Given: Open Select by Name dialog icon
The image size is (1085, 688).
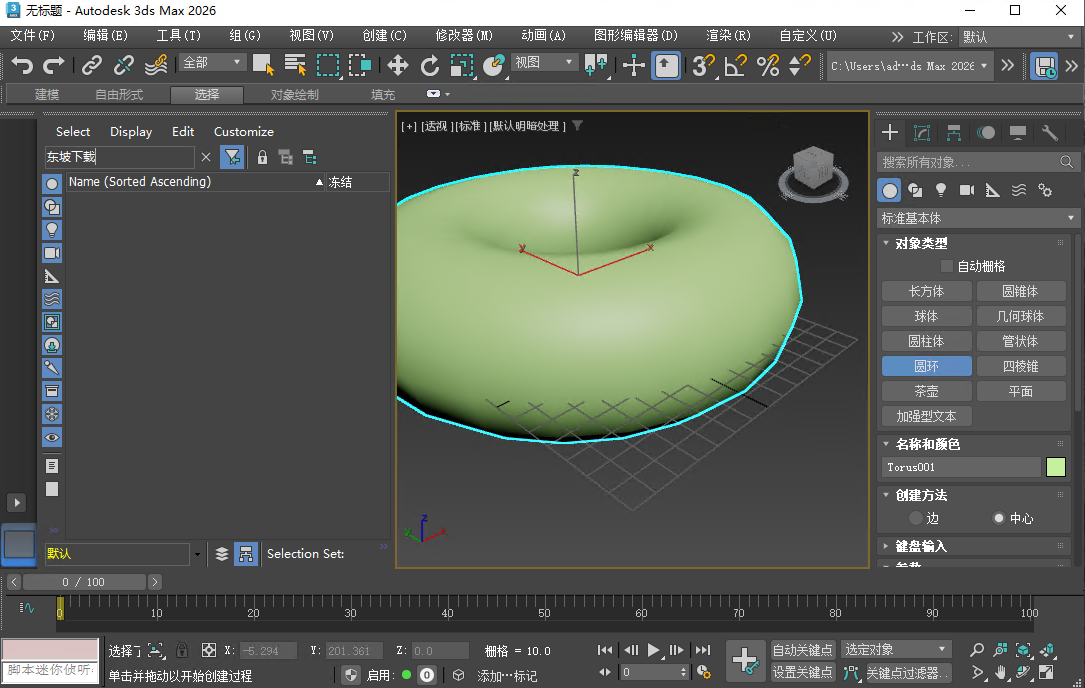Looking at the screenshot, I should pos(295,63).
